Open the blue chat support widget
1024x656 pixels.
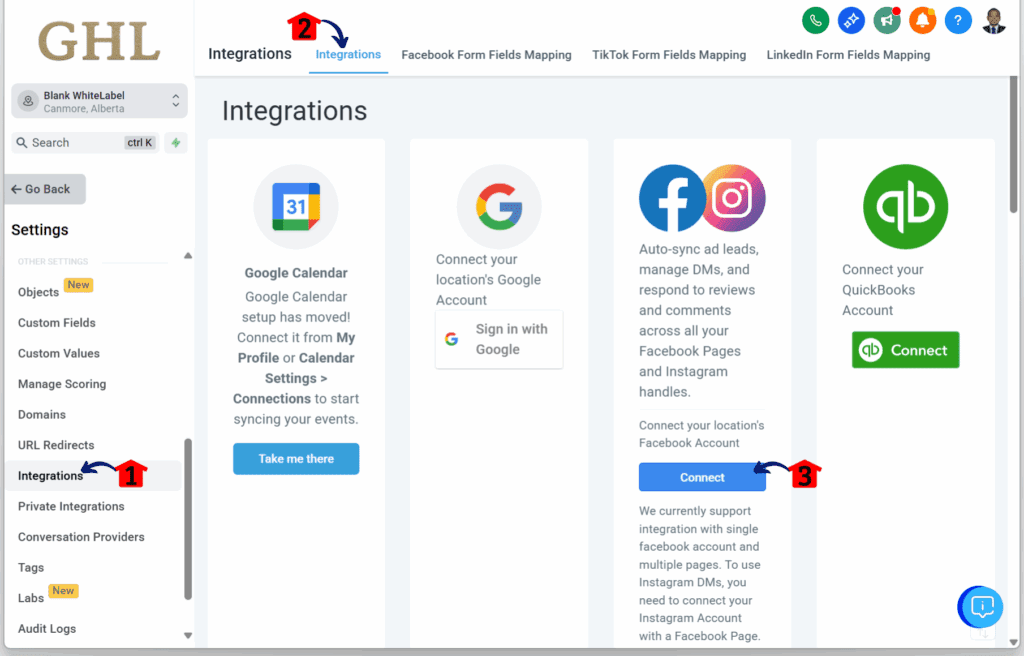982,607
